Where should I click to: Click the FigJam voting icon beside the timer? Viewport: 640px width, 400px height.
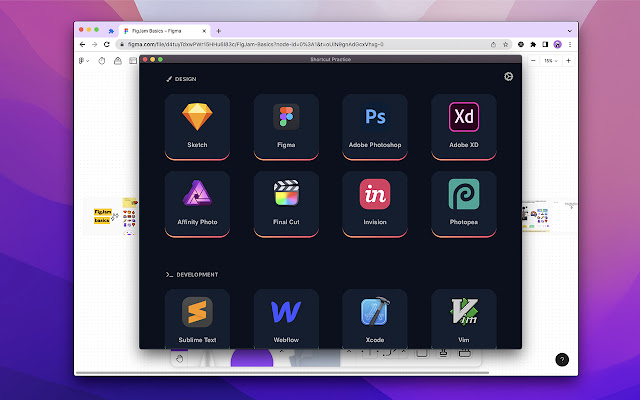[118, 61]
